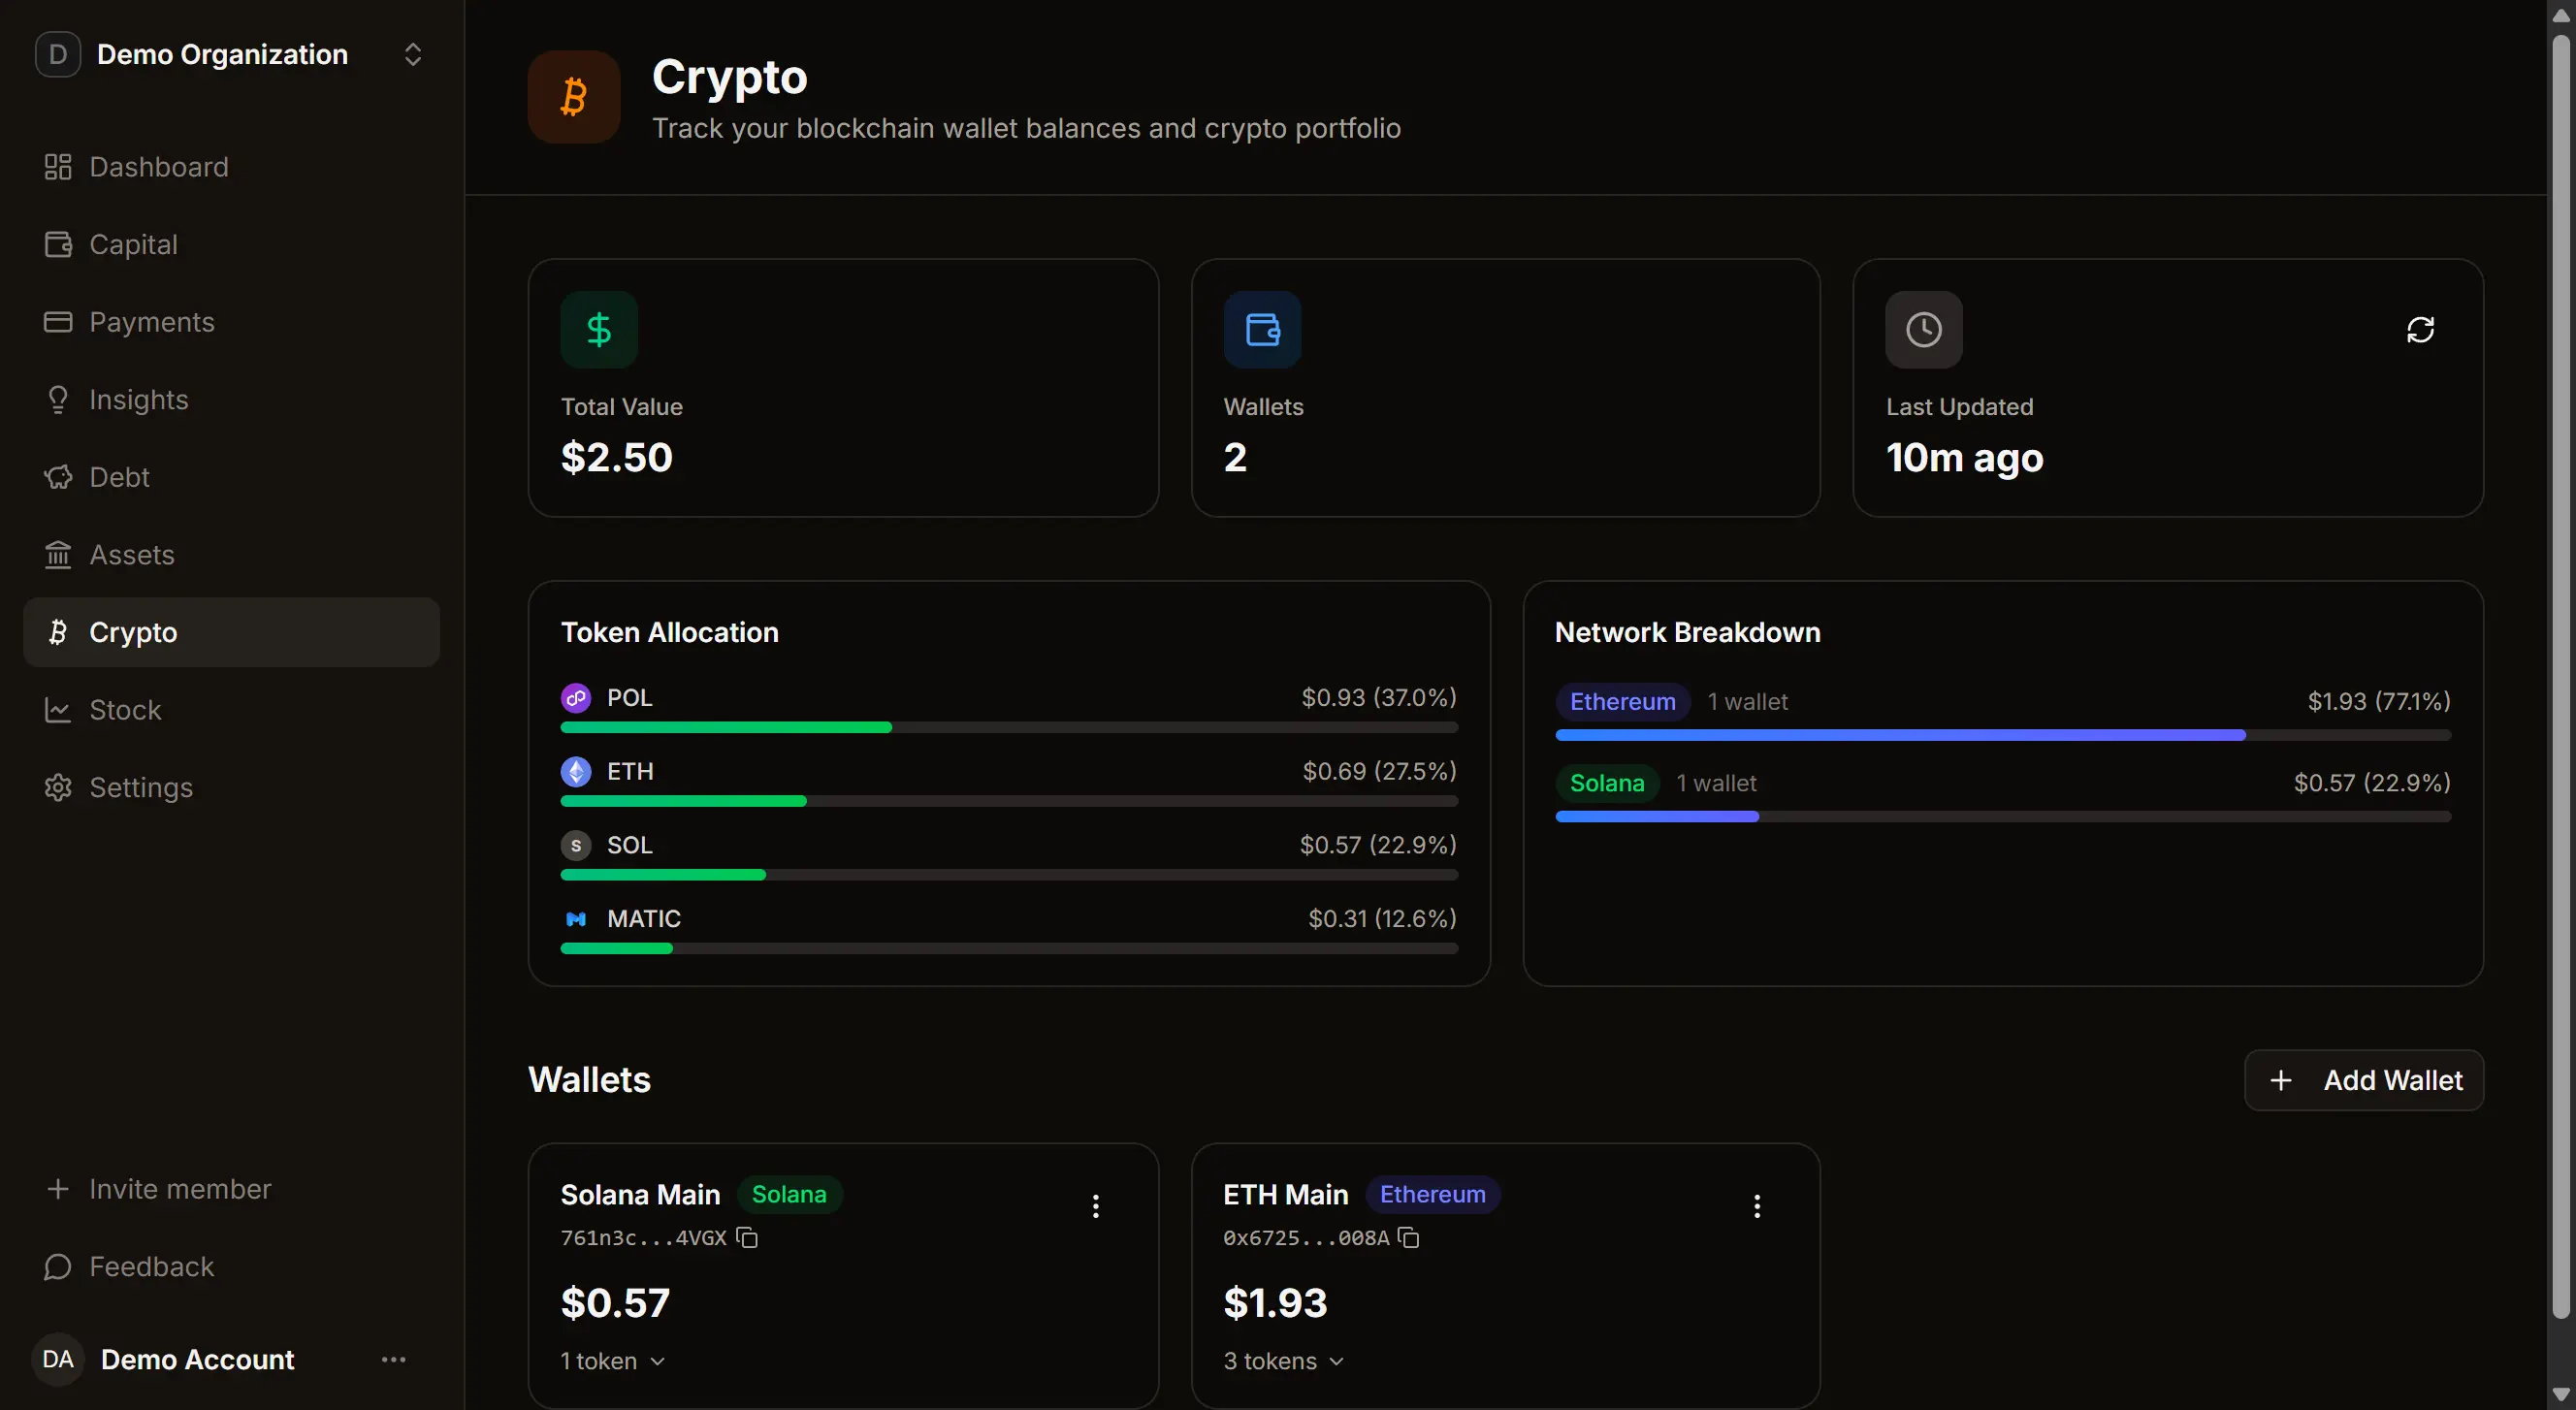The image size is (2576, 1410).
Task: Click the SOL token icon
Action: pos(576,845)
